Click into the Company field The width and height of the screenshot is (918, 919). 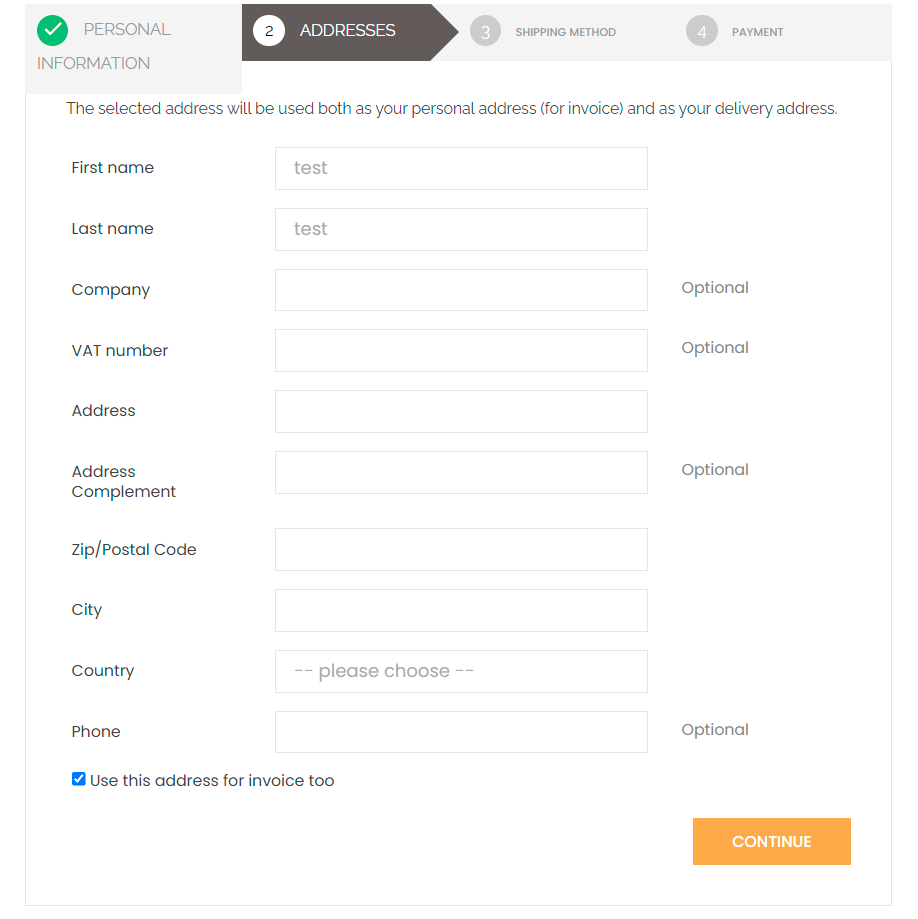(x=461, y=290)
